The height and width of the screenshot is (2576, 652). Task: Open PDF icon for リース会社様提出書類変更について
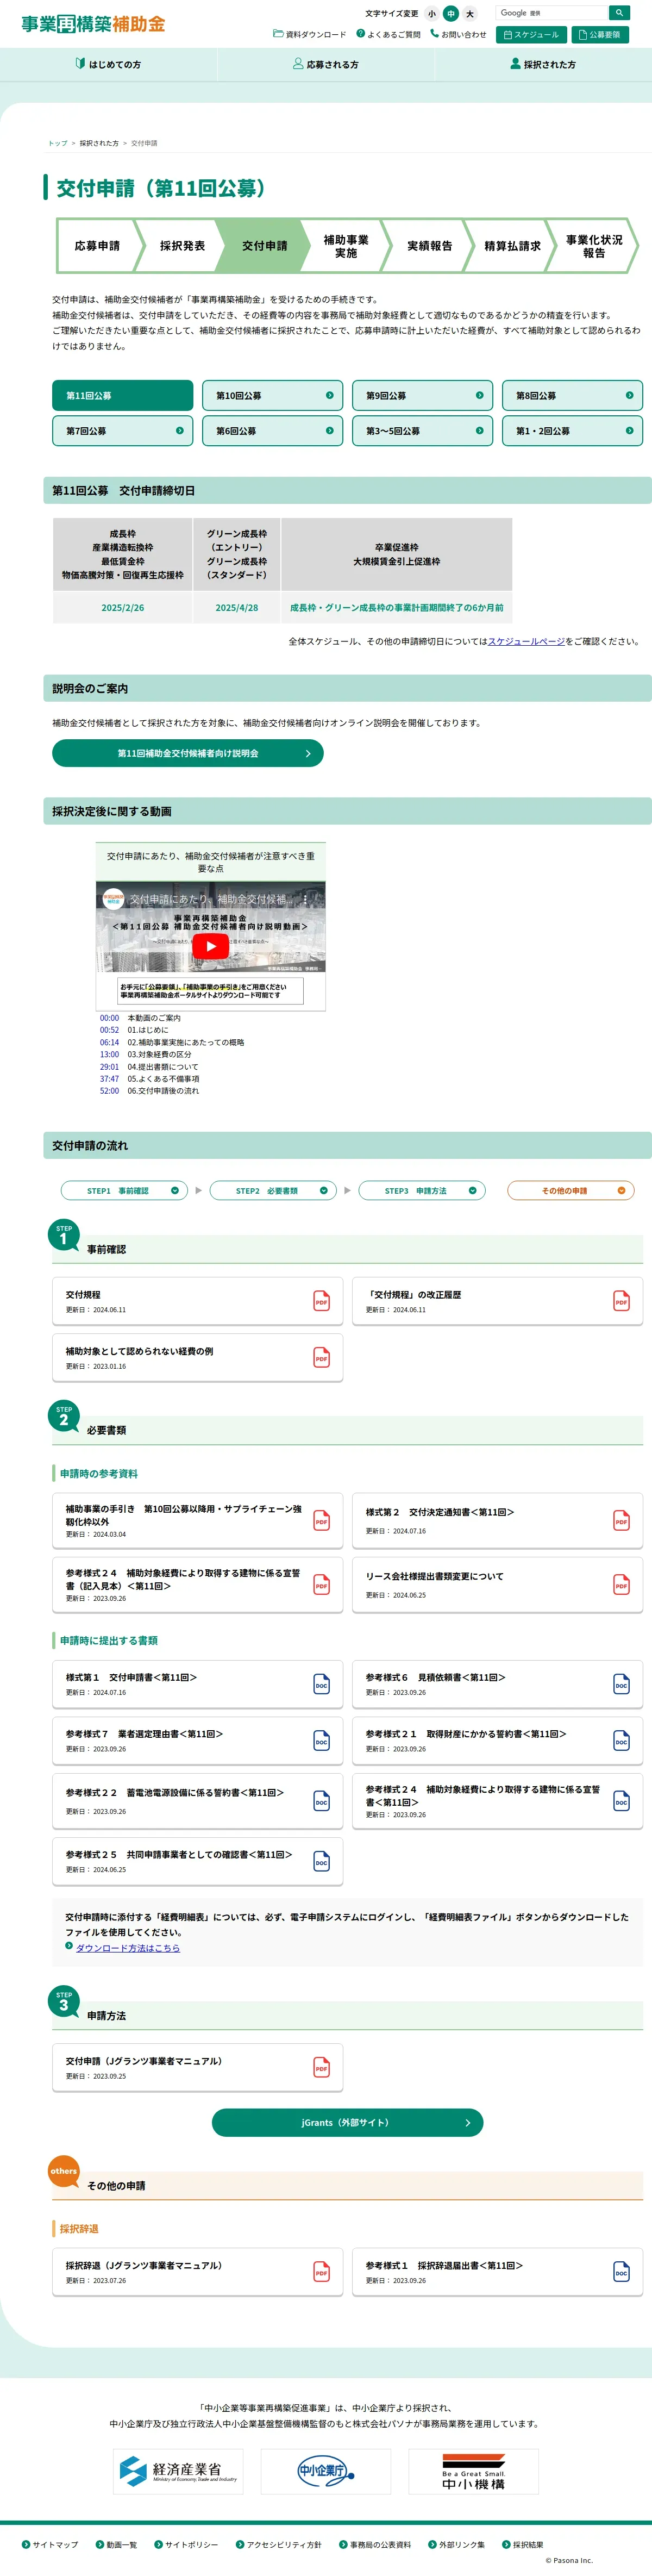(x=621, y=1585)
